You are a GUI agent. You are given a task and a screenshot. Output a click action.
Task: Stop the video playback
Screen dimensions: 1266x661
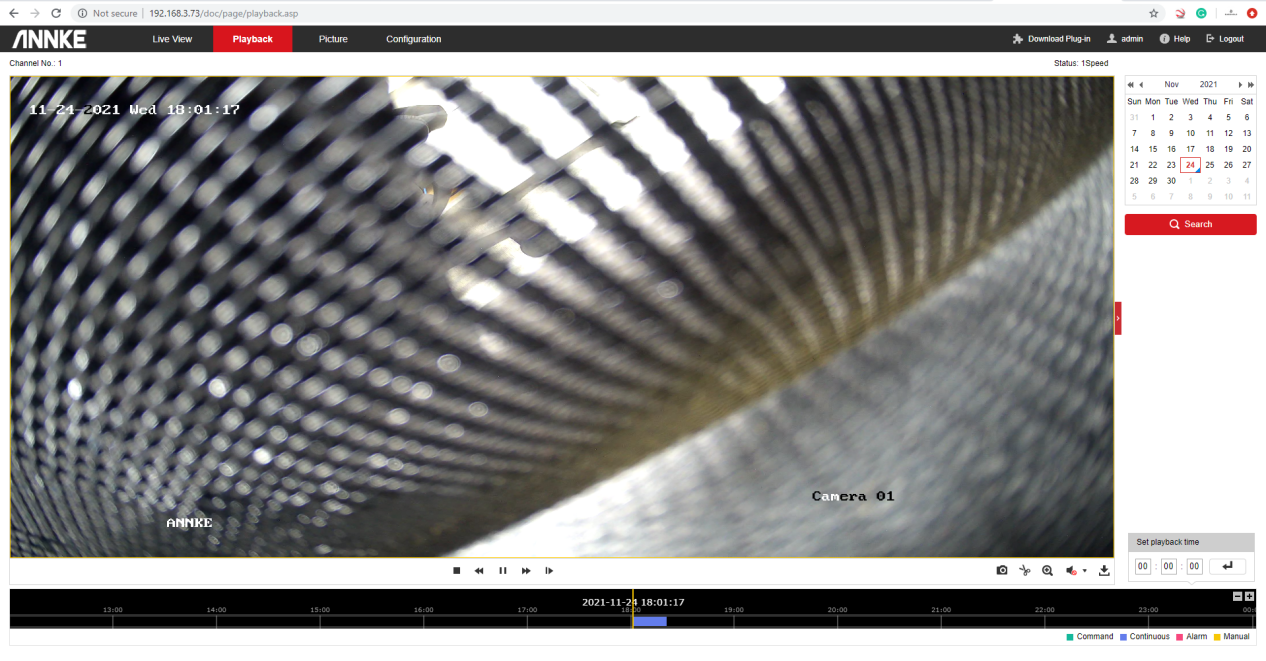[456, 570]
